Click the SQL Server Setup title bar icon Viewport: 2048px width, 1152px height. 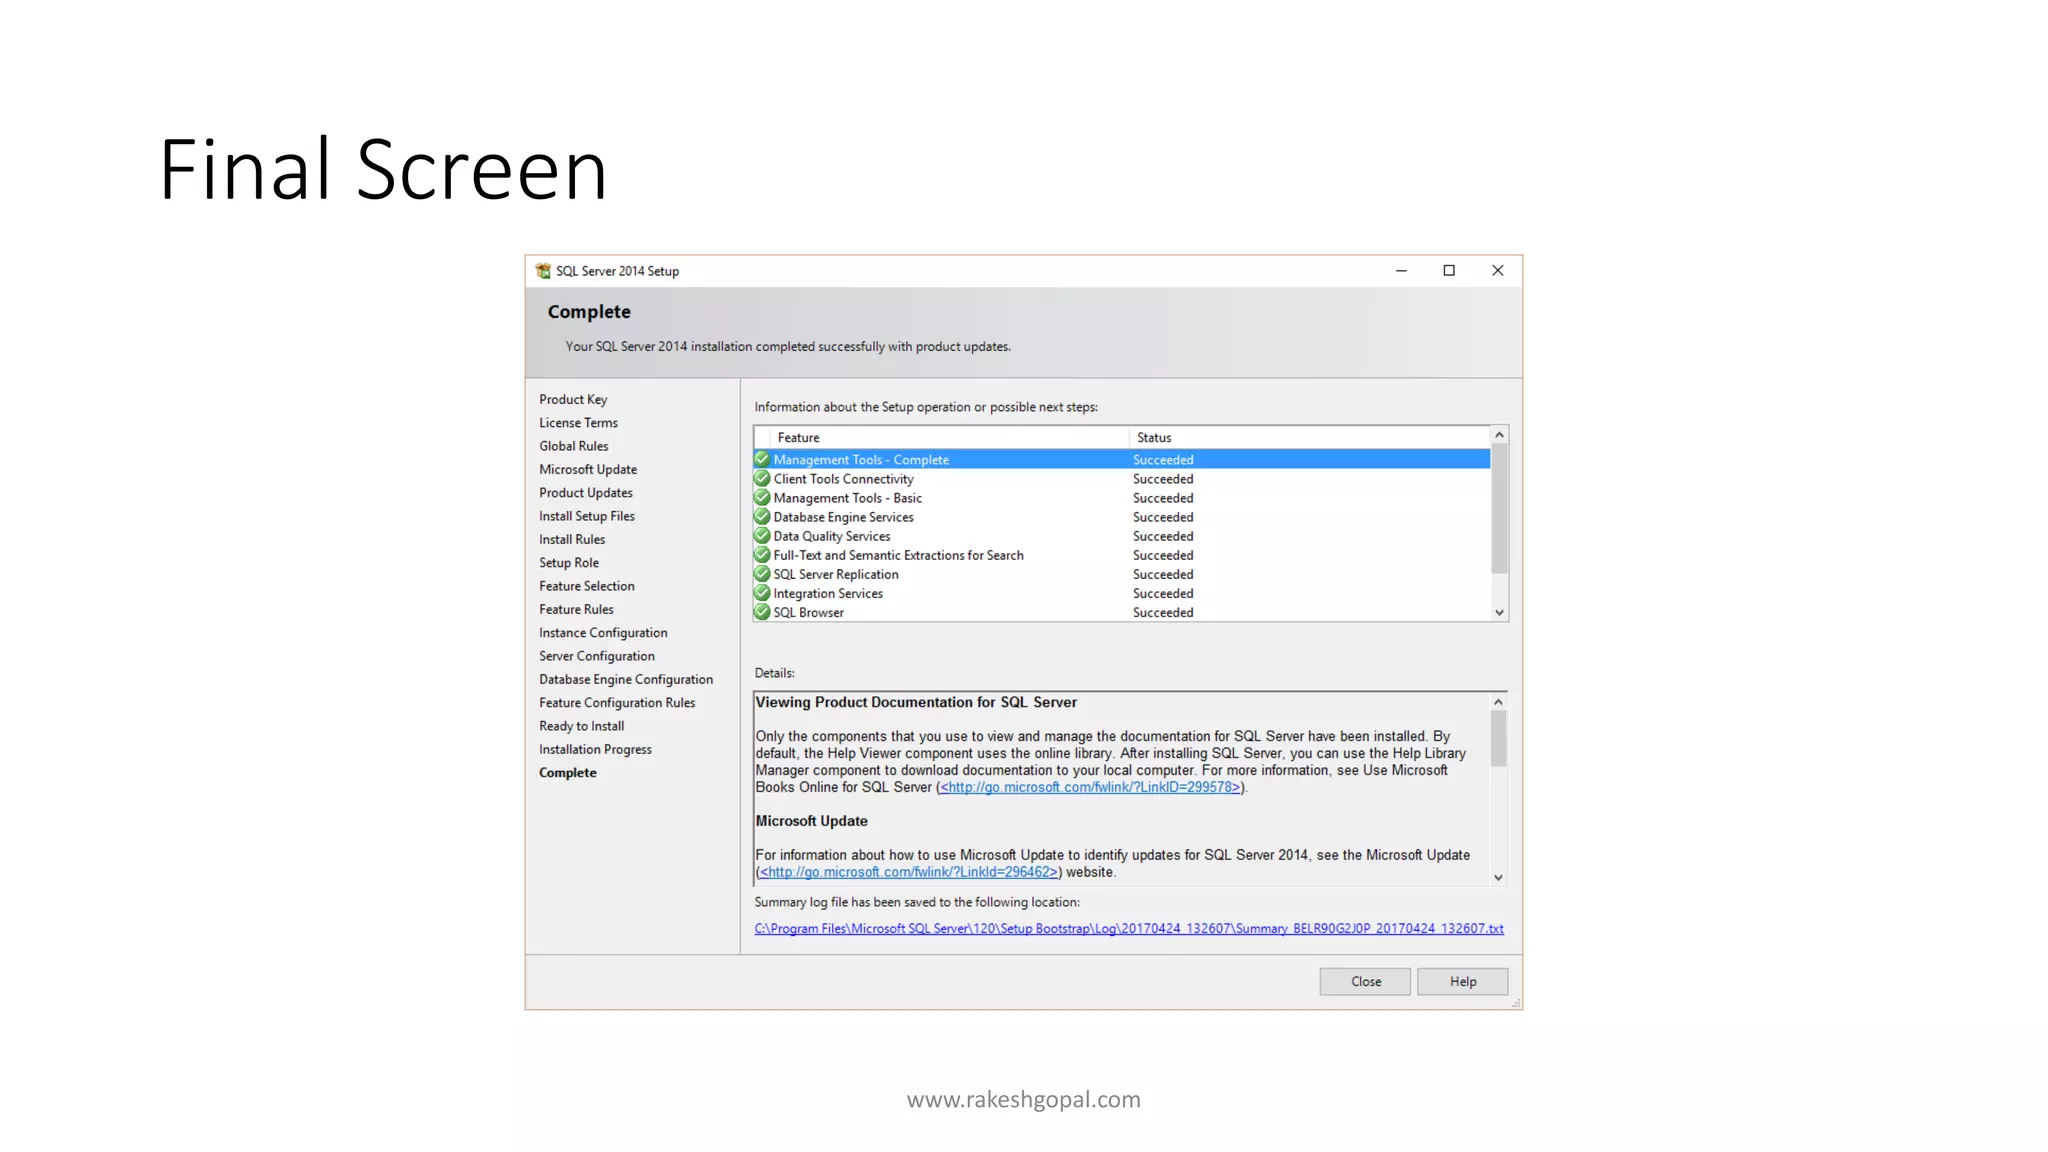[543, 271]
